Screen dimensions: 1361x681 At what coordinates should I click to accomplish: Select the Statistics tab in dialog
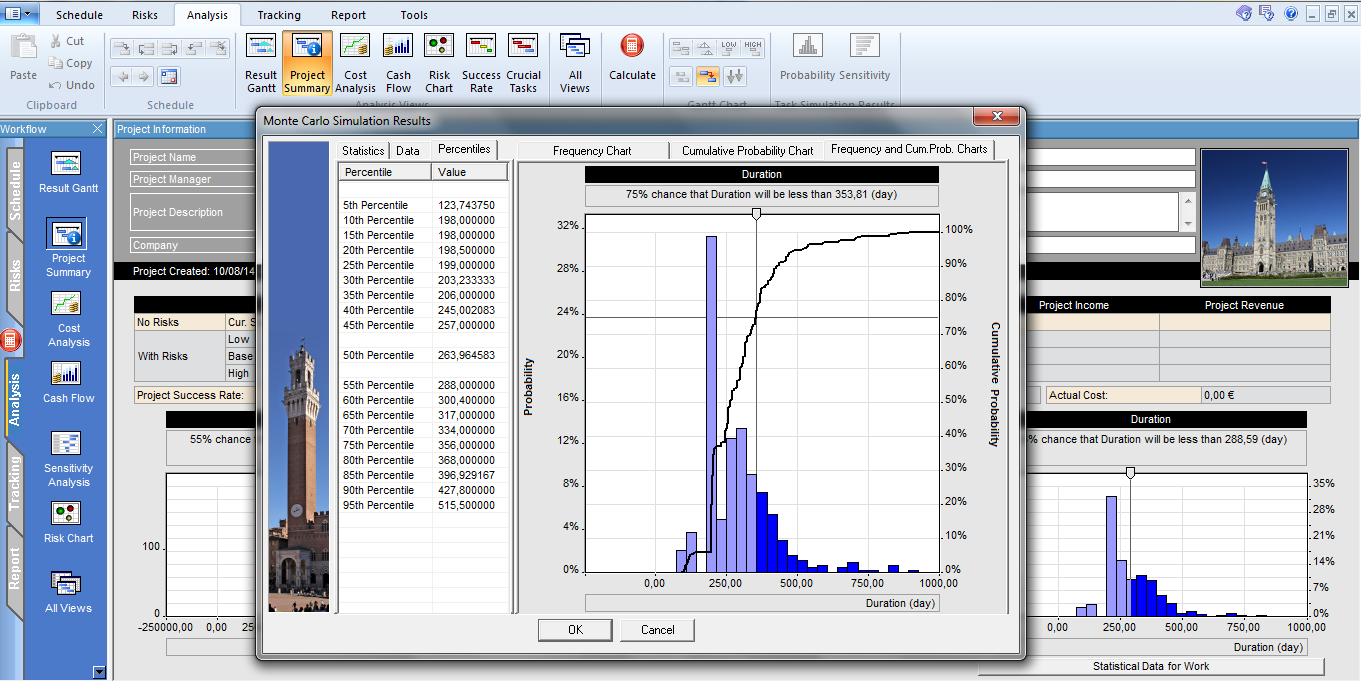point(363,150)
